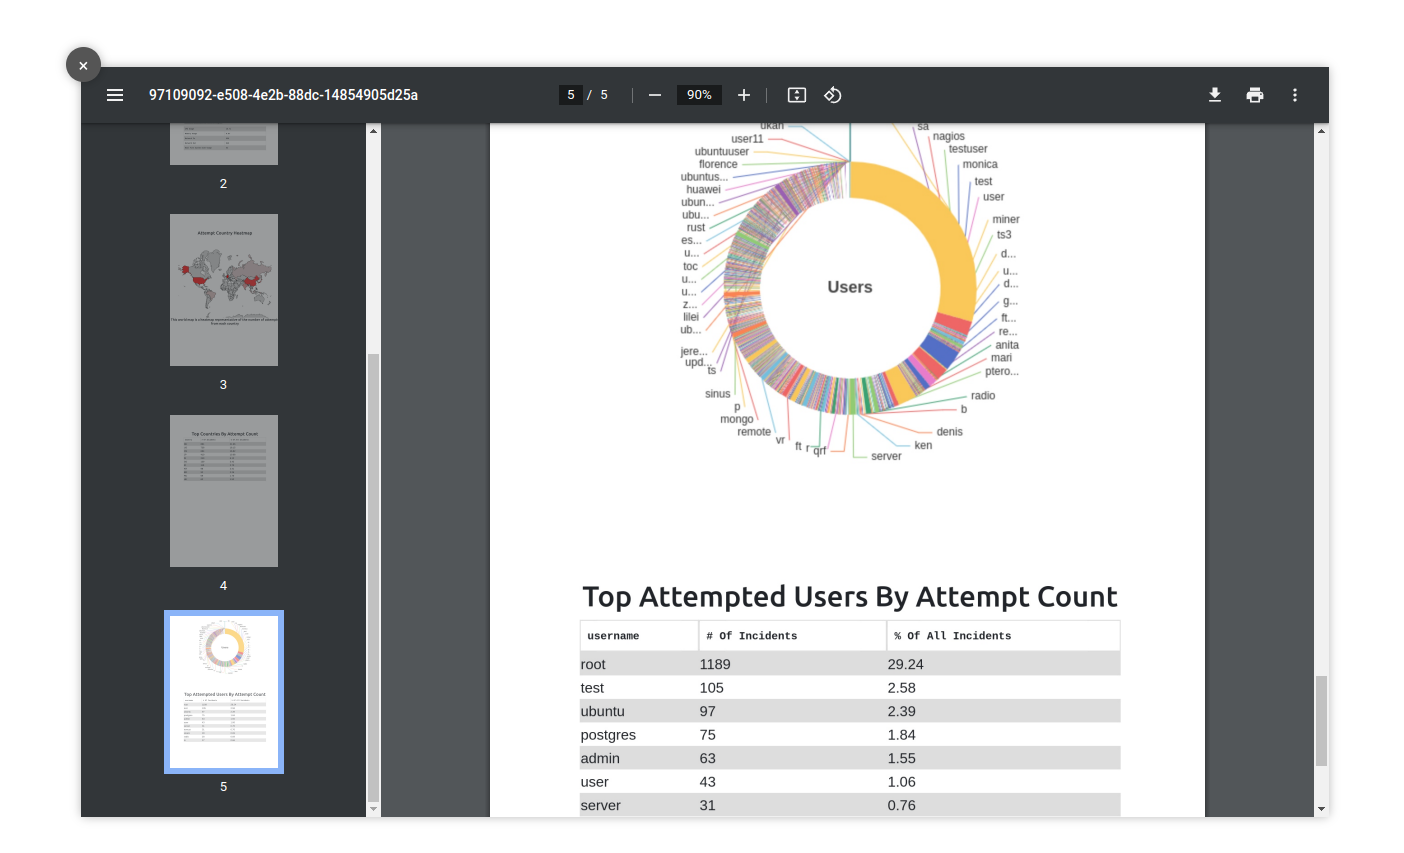Click the document title in toolbar
Image resolution: width=1404 pixels, height=853 pixels.
[283, 95]
